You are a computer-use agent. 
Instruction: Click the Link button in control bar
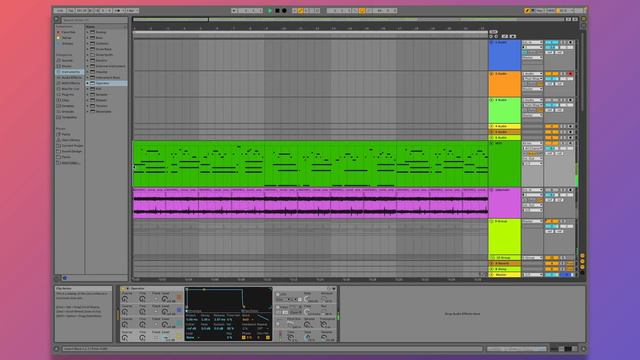tap(60, 11)
